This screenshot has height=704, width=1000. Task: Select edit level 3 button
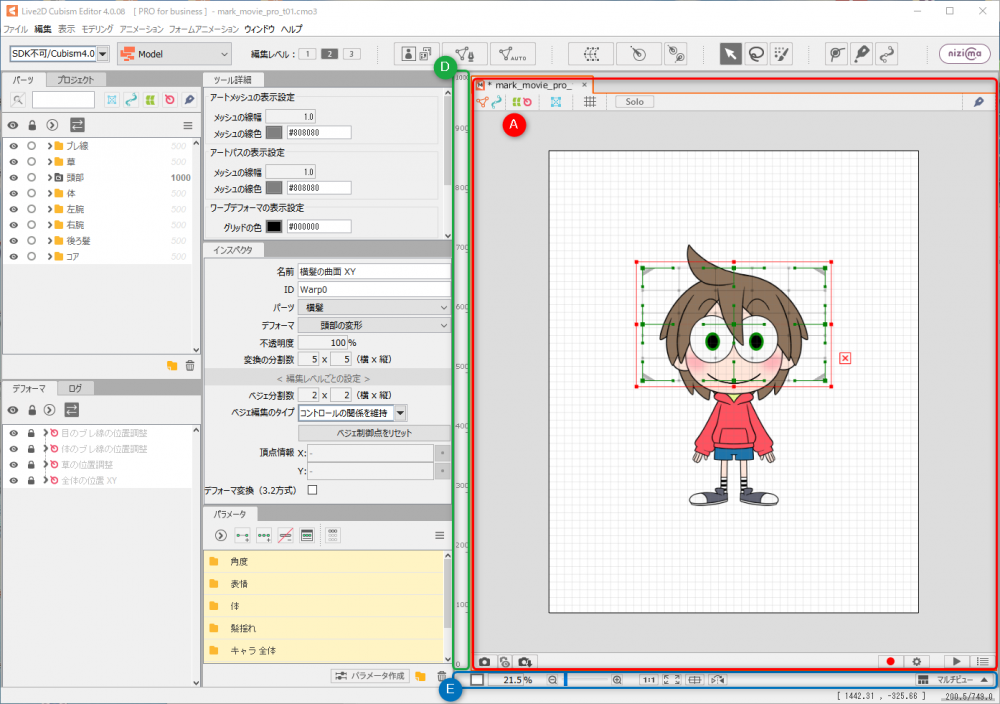point(351,54)
